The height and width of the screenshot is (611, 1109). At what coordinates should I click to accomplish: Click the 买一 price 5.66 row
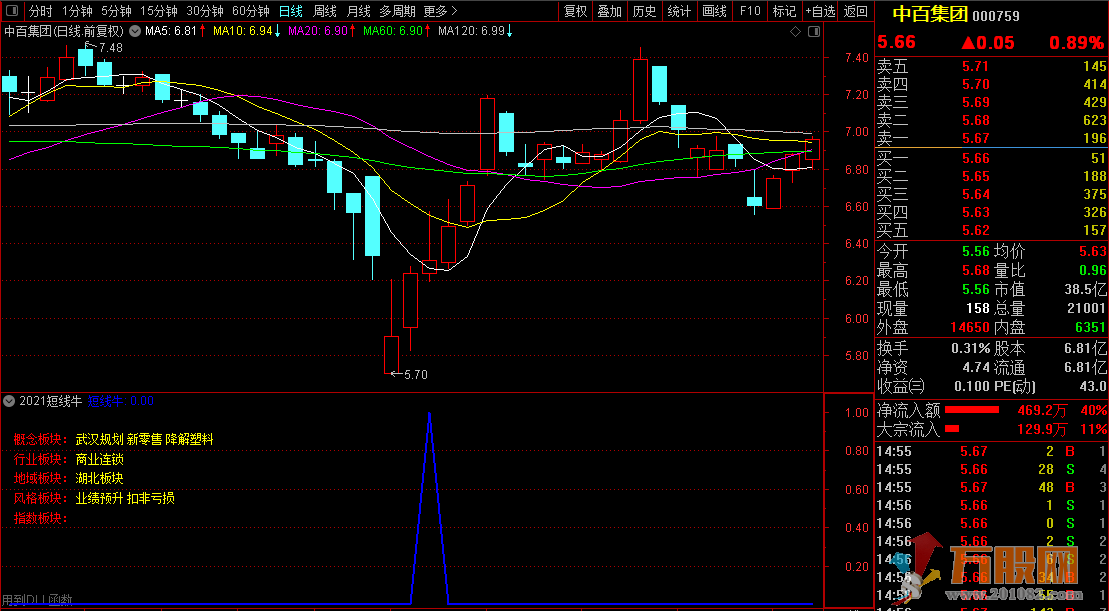pos(992,158)
